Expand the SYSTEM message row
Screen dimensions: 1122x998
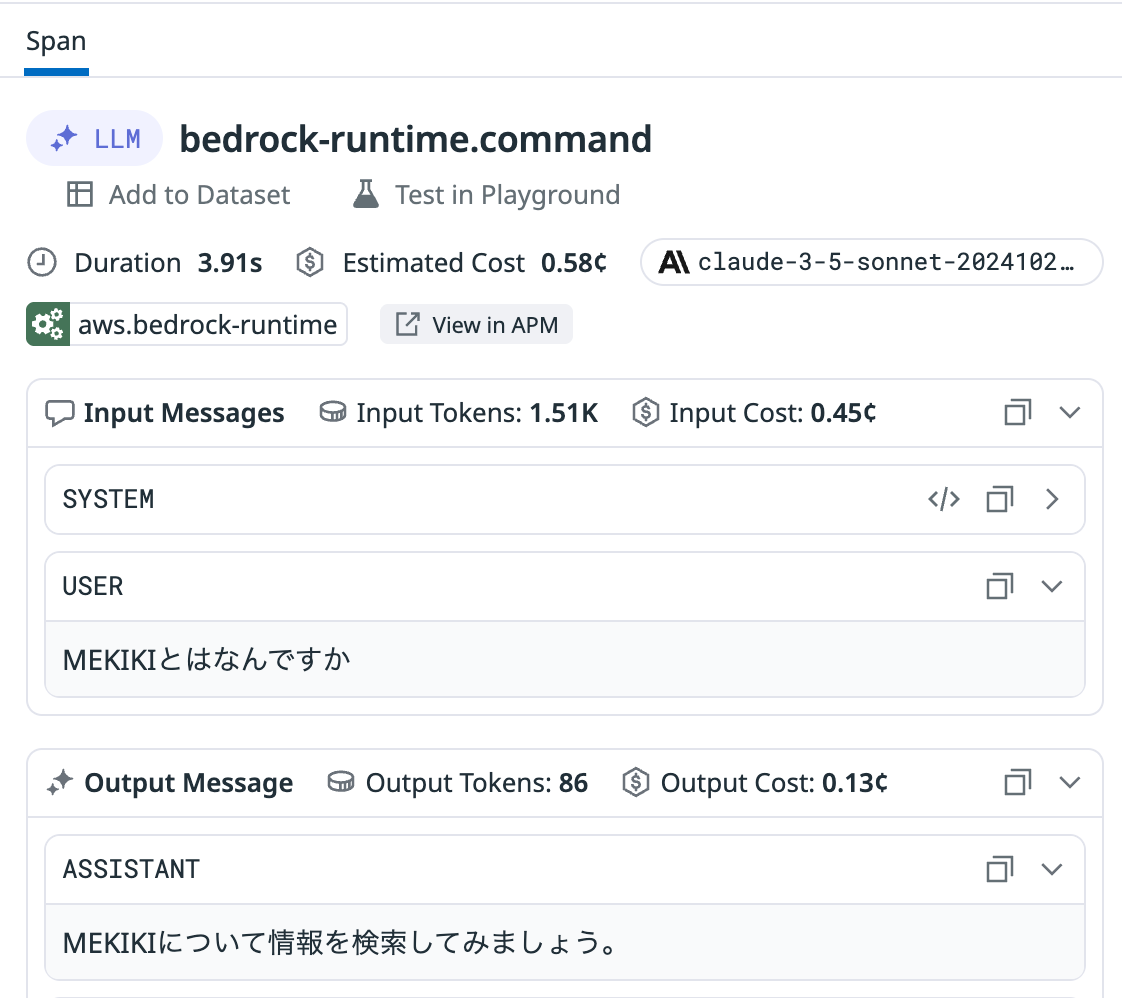[x=1052, y=499]
